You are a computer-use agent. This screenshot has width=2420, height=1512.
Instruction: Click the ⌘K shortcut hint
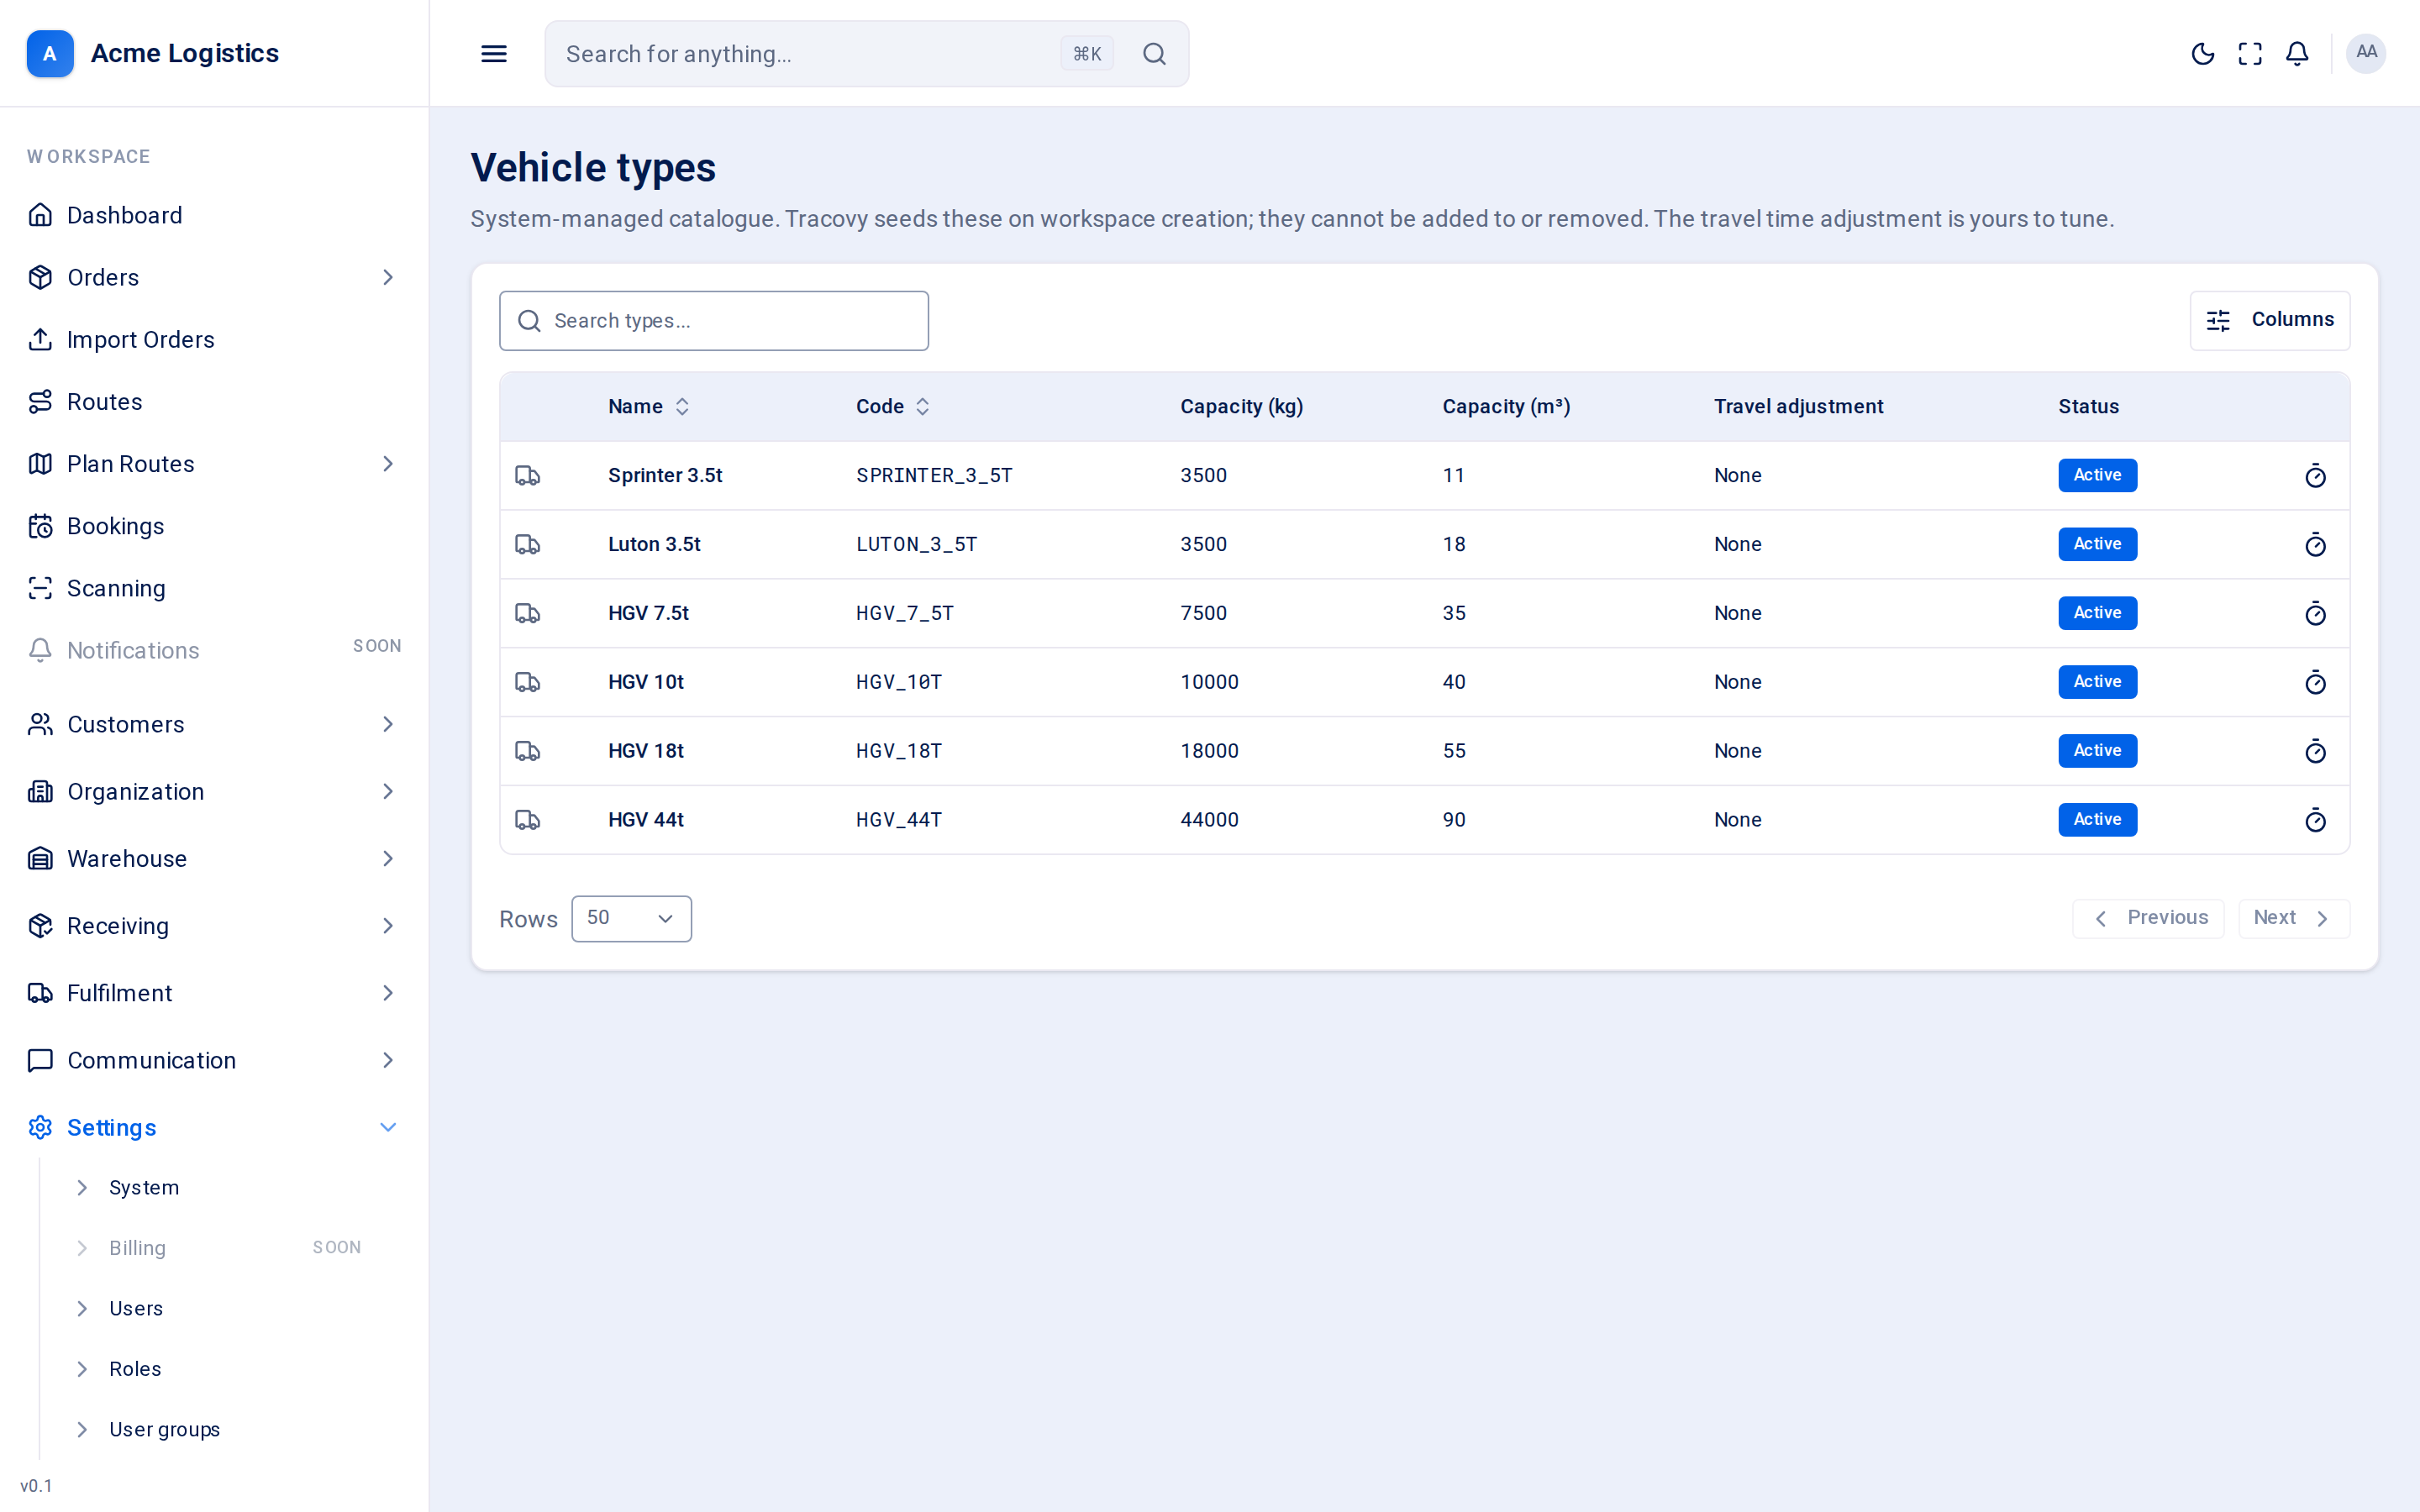click(x=1087, y=54)
